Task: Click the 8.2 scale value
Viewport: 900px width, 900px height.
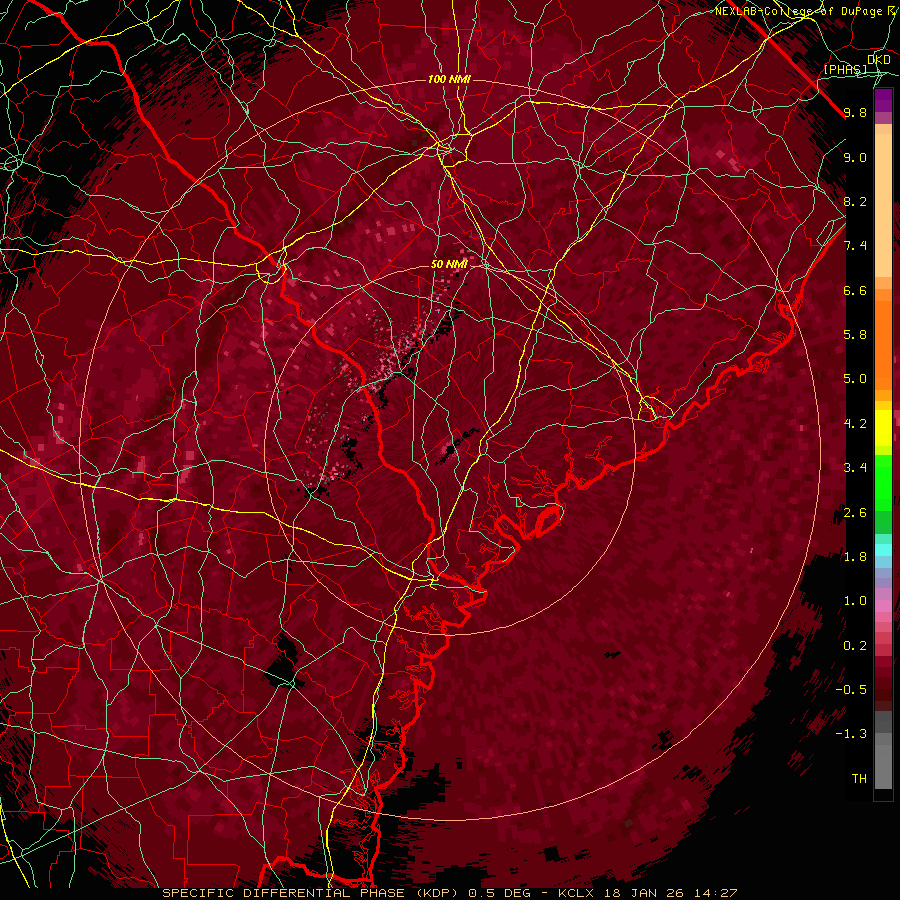Action: point(855,201)
